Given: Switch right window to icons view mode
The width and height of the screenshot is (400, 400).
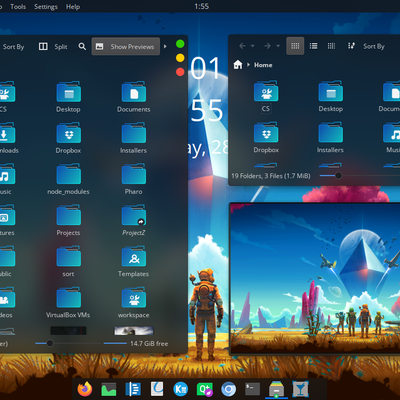Looking at the screenshot, I should (x=295, y=46).
